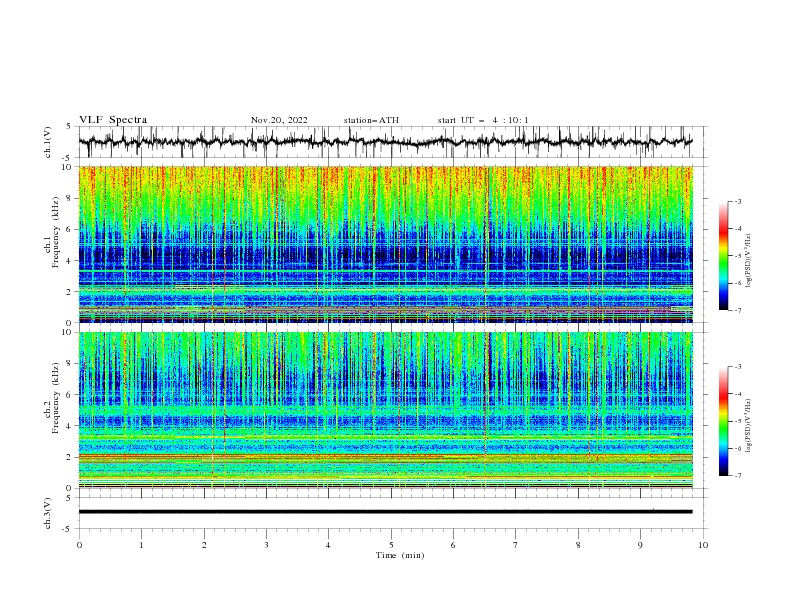Click the "5" tick on the ch.3(V) axis
The image size is (792, 612).
coord(70,498)
